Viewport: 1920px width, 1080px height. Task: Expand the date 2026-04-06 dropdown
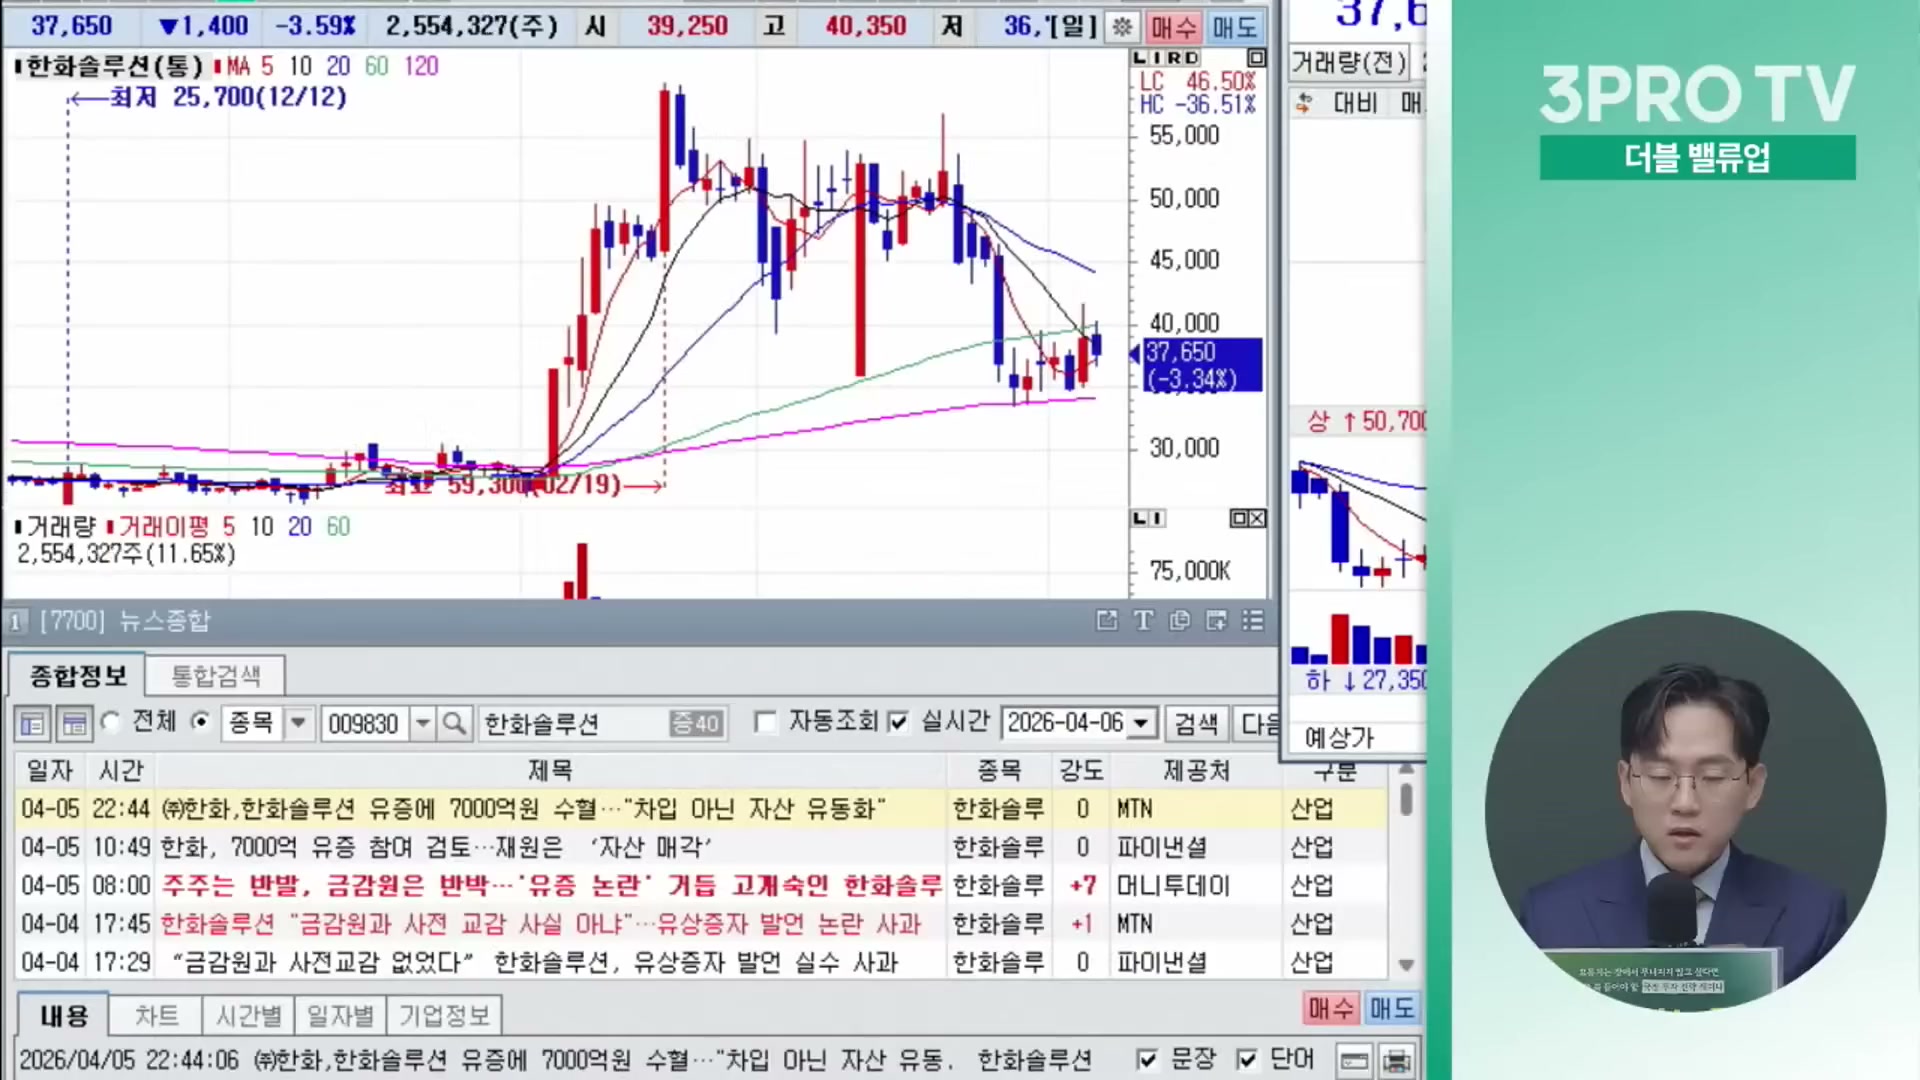tap(1140, 723)
